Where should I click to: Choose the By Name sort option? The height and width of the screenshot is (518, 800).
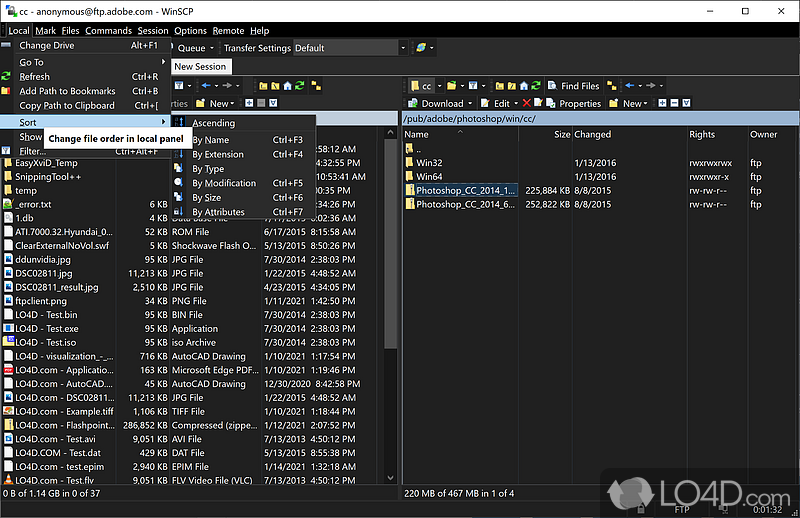click(210, 140)
